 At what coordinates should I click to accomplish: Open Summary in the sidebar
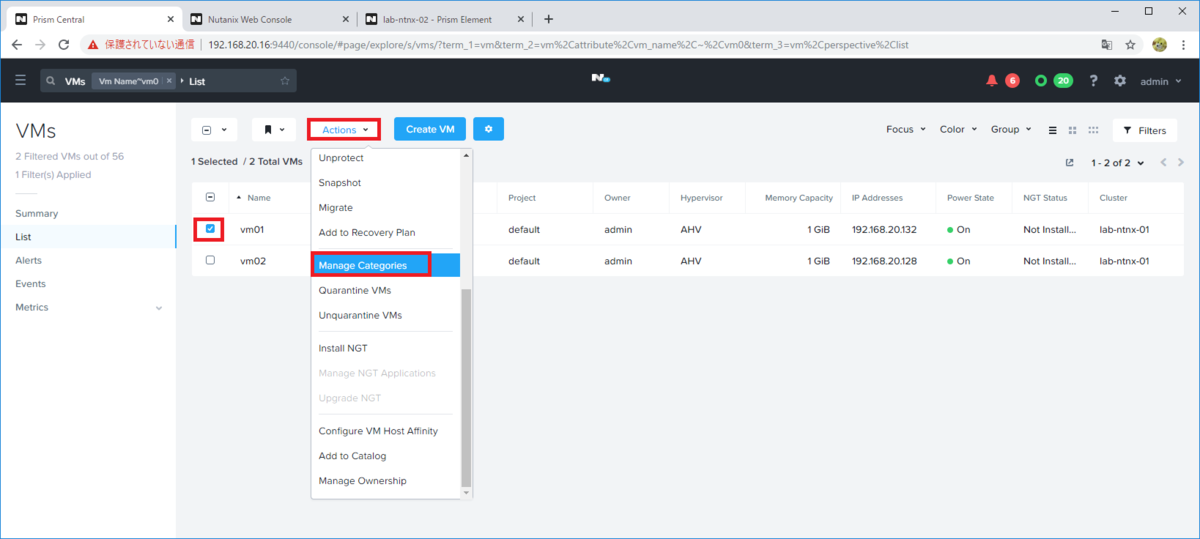37,213
